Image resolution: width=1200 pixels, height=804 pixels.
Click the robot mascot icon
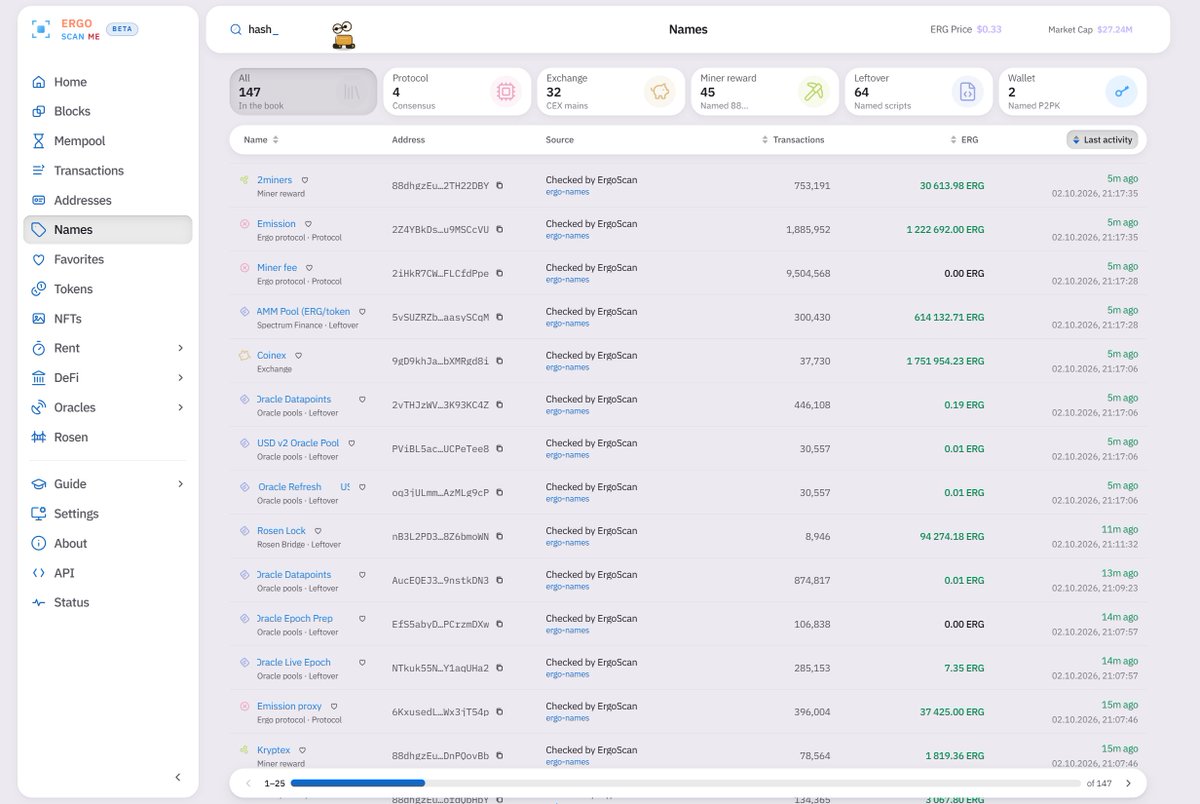click(x=344, y=35)
